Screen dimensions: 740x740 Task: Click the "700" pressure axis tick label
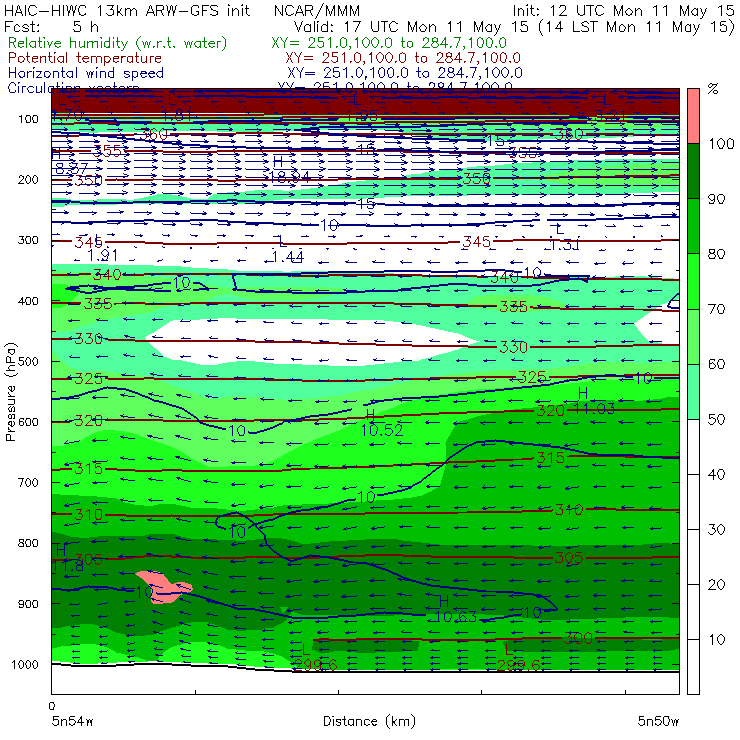[x=28, y=482]
